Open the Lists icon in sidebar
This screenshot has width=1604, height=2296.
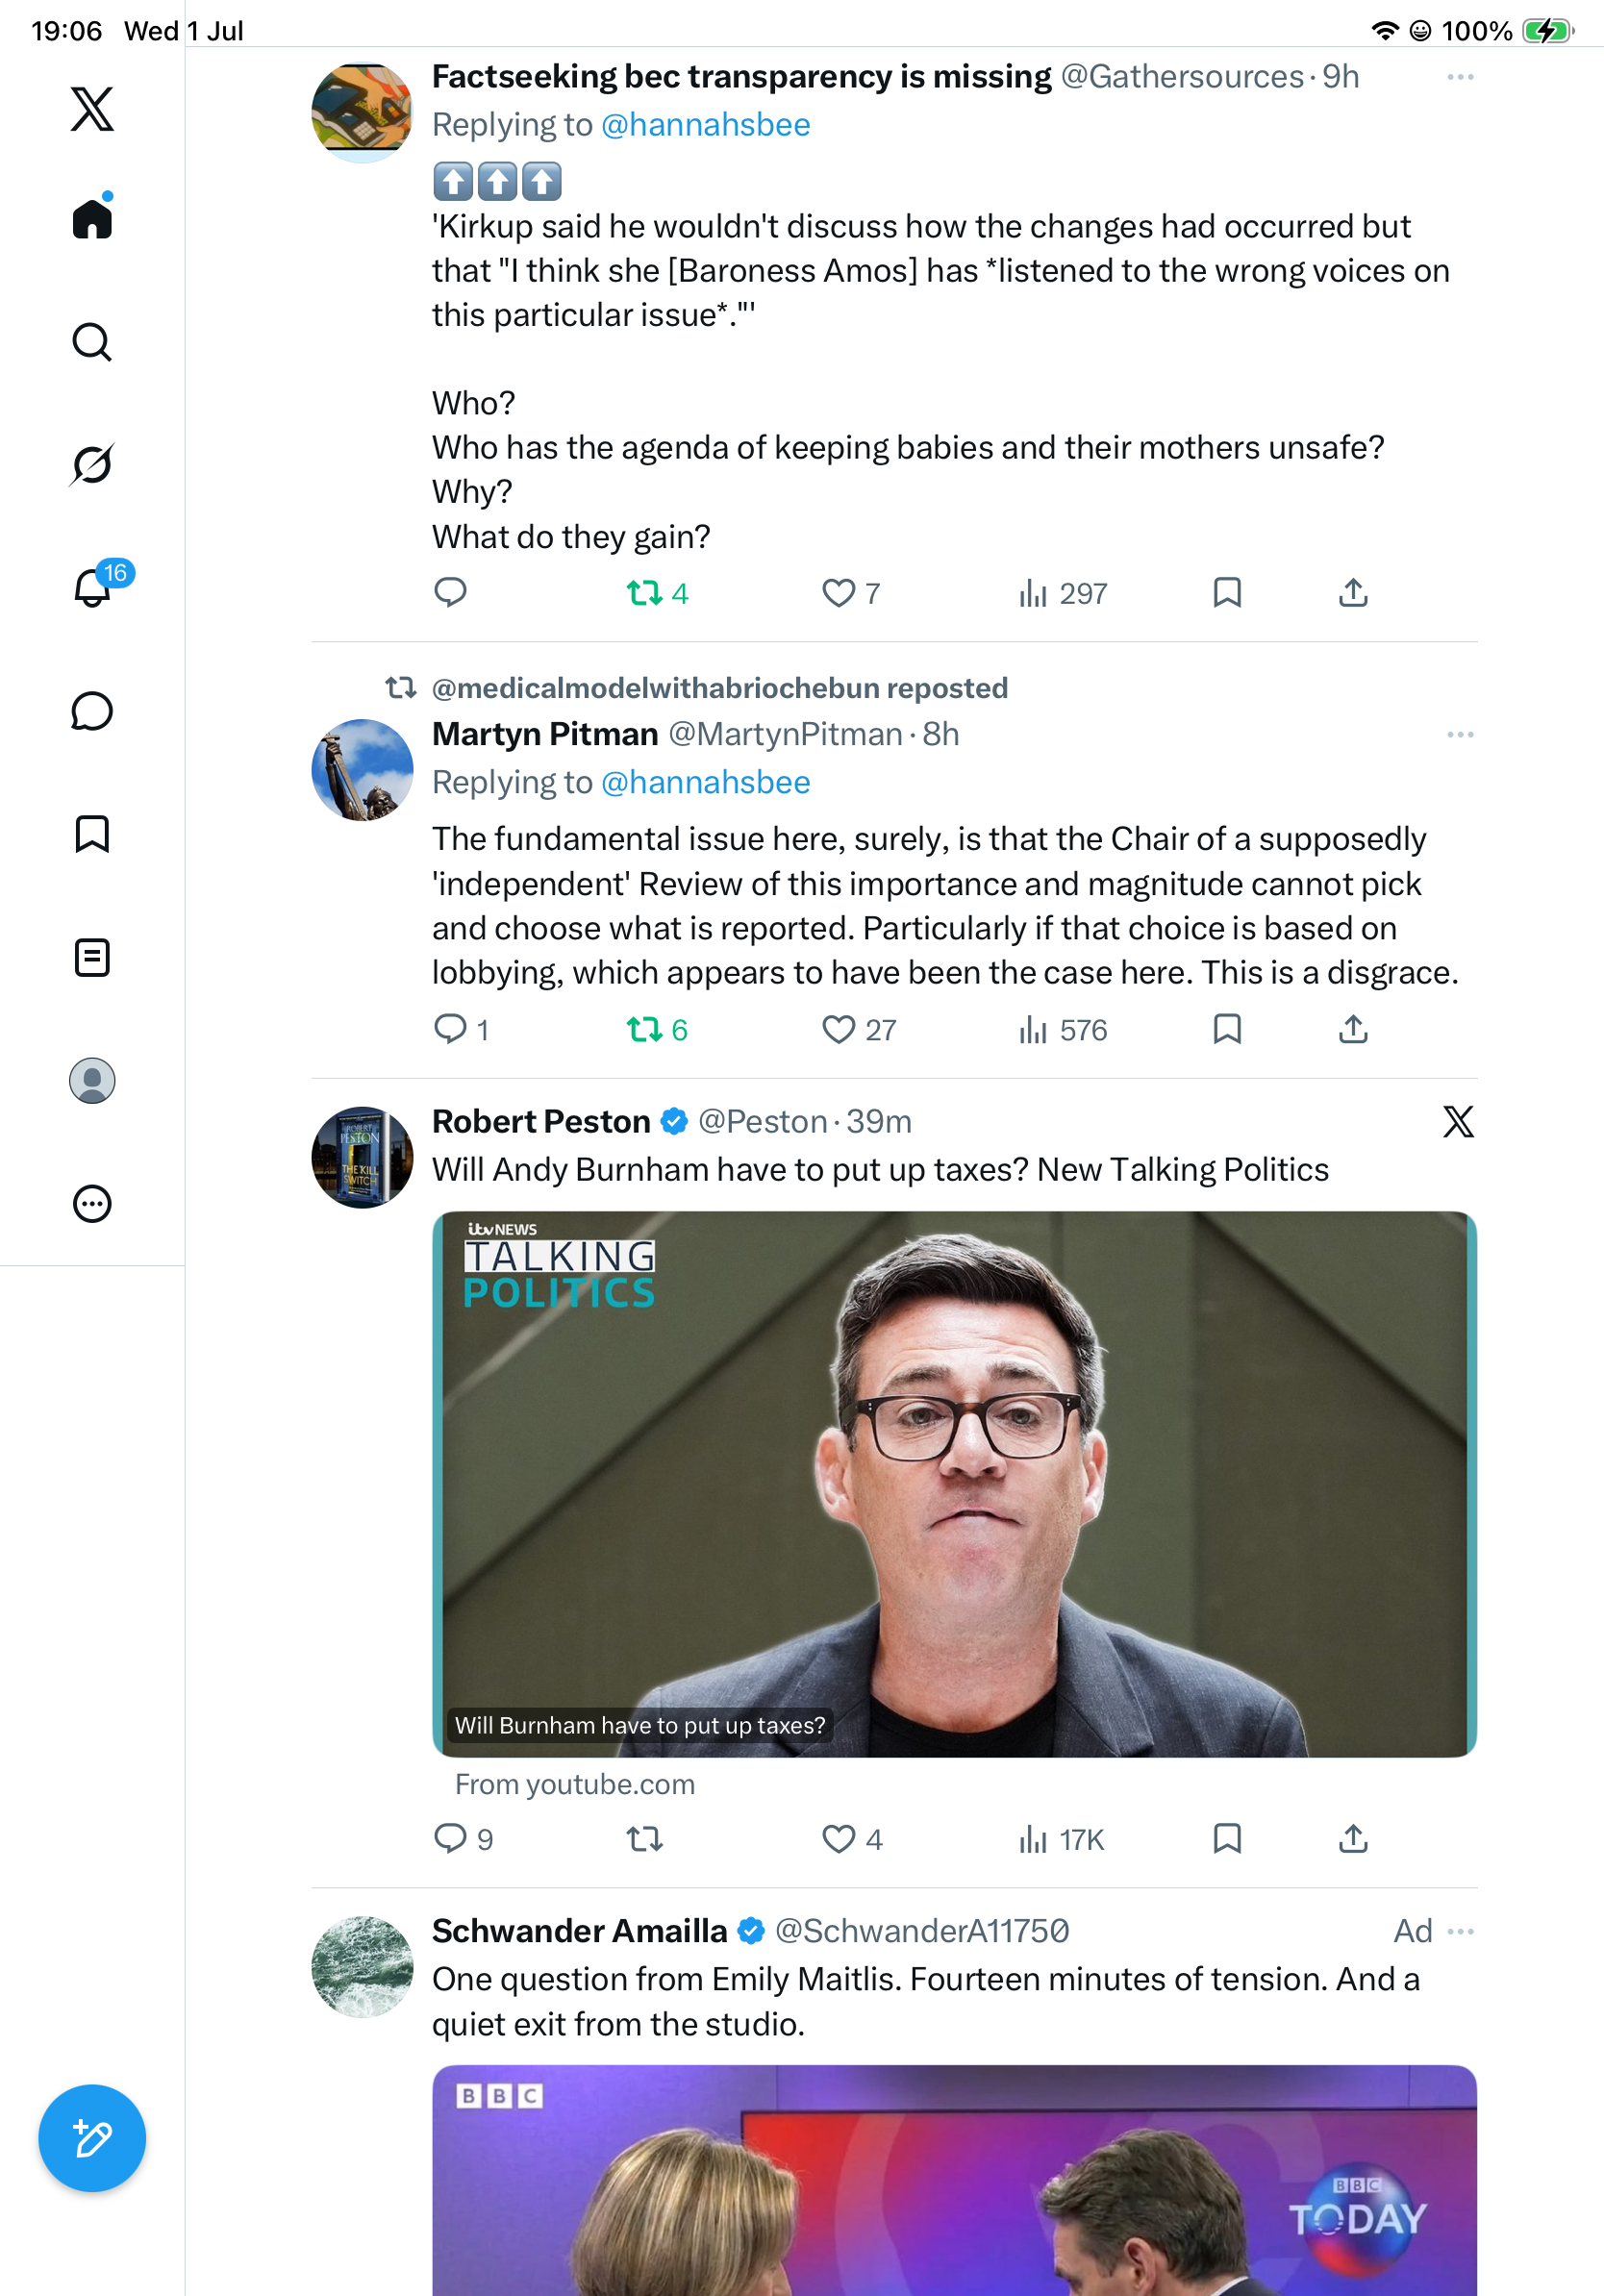[92, 957]
